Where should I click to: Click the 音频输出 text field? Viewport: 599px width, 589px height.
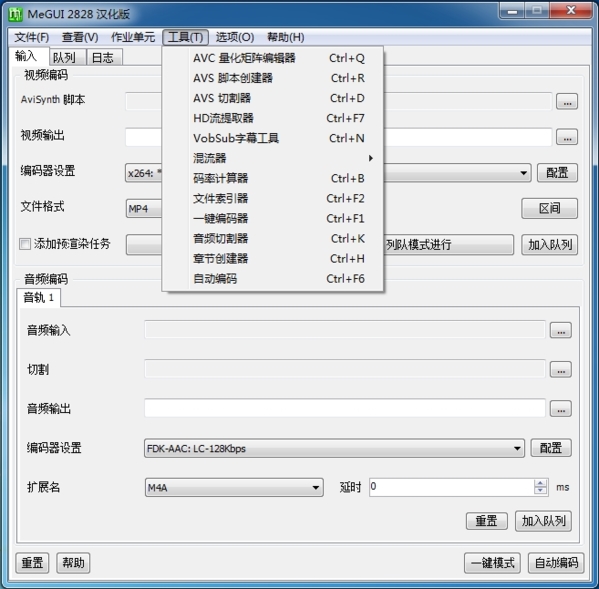coord(345,408)
